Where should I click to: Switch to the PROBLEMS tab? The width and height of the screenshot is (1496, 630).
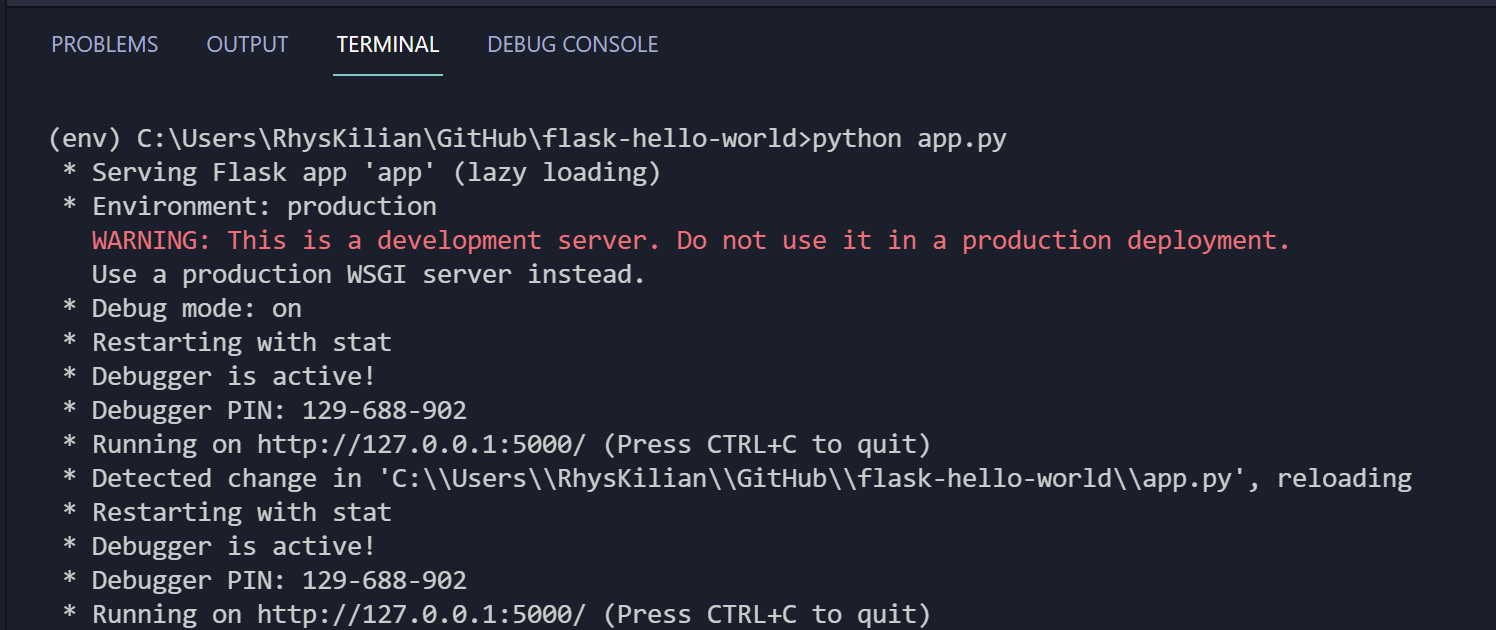tap(105, 45)
